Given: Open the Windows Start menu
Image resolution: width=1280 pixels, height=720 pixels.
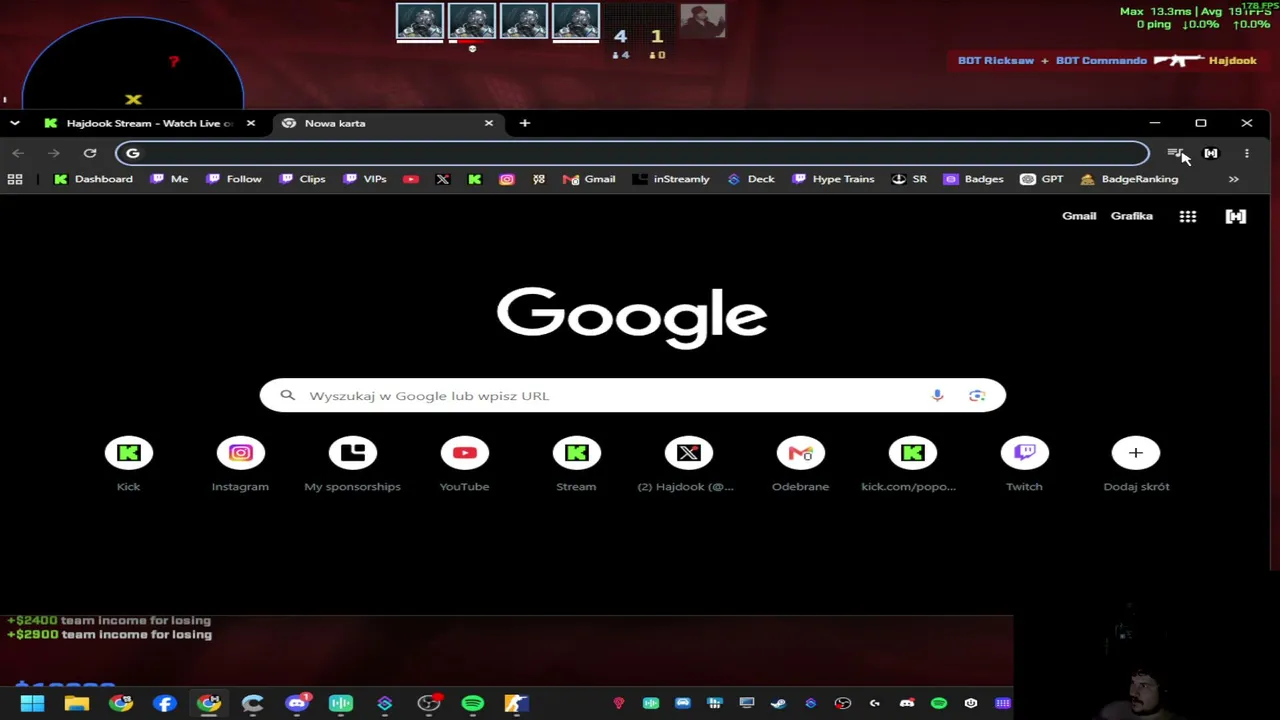Looking at the screenshot, I should pos(32,703).
